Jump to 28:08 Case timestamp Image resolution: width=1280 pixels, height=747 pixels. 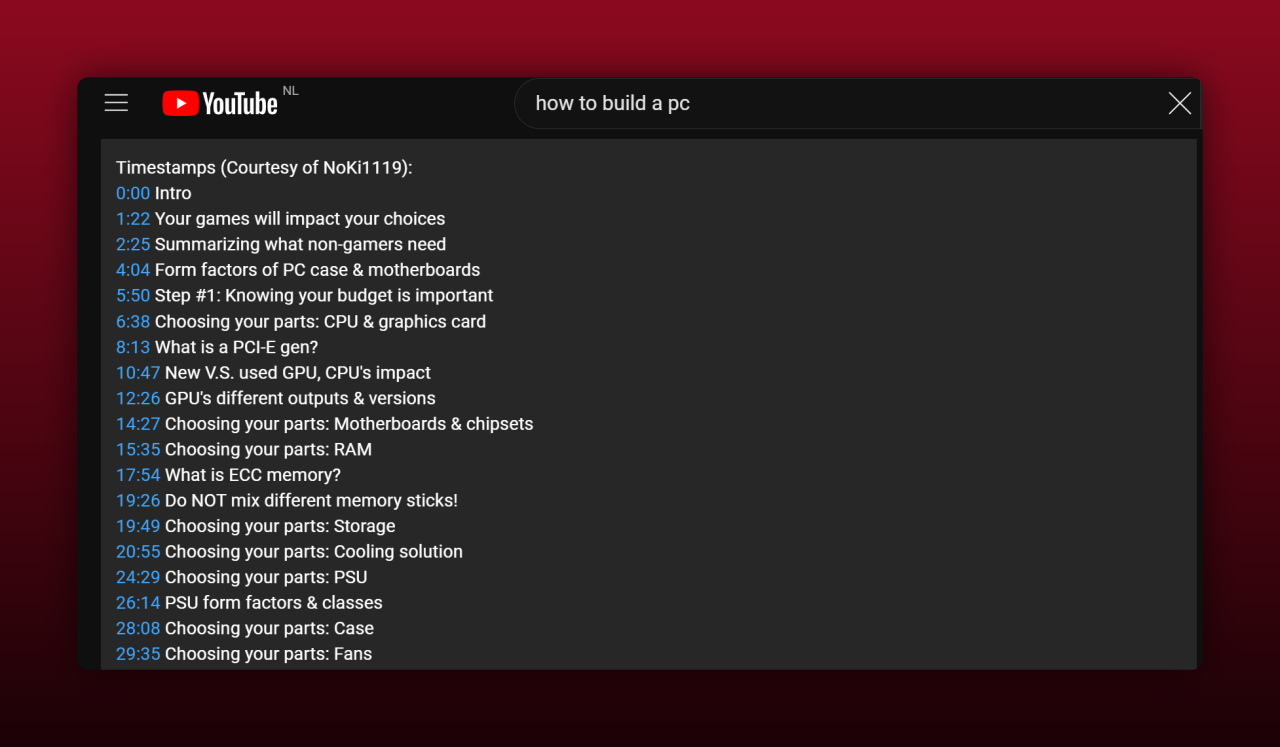coord(138,629)
